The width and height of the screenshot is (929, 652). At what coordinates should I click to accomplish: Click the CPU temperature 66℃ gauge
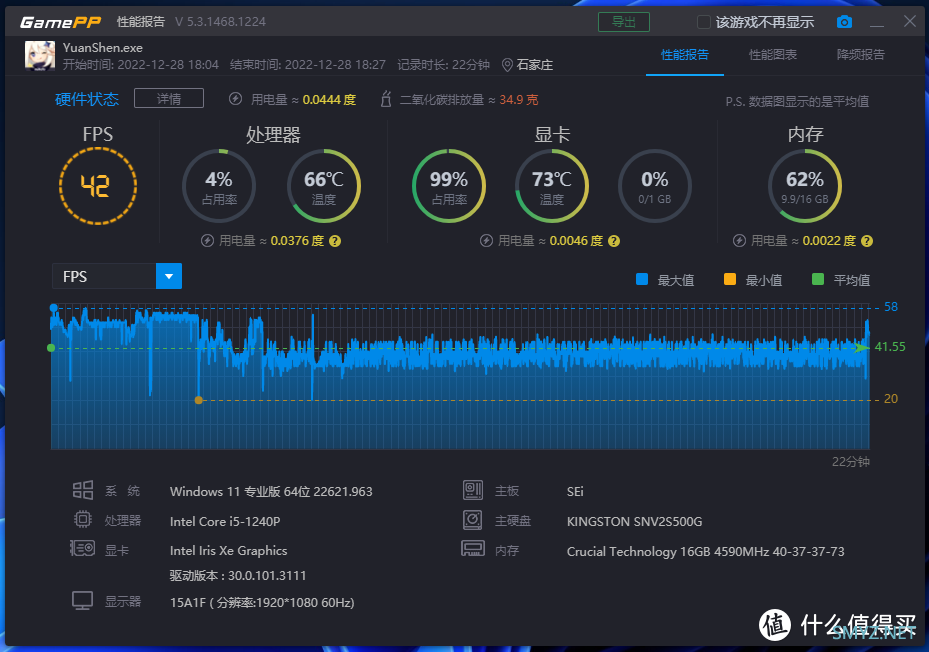pos(323,186)
